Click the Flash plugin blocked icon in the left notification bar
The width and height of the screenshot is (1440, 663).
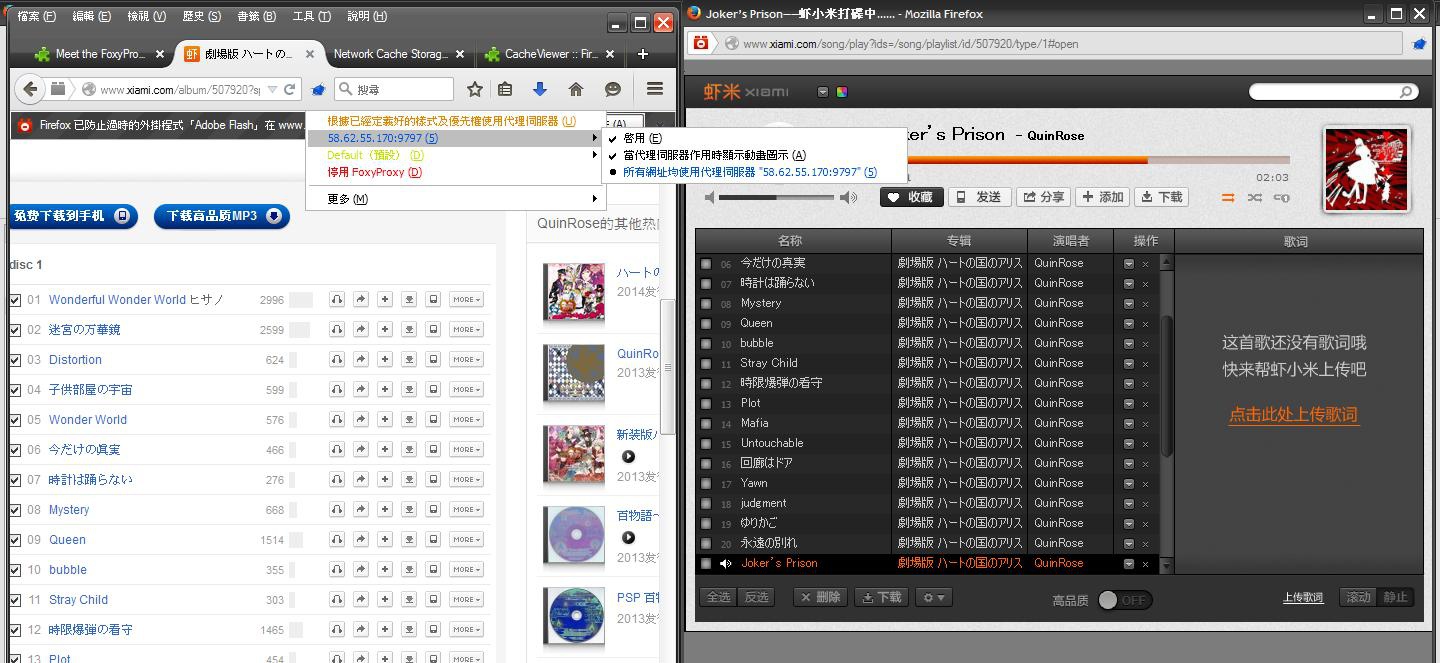[25, 125]
